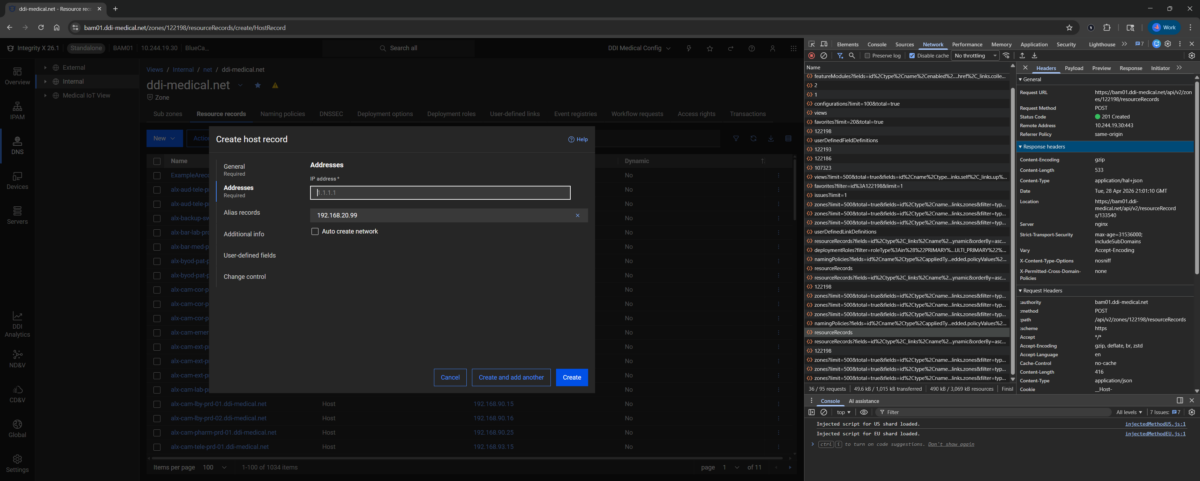Open Help in the Create host record dialog
1200x481 pixels.
pos(578,139)
